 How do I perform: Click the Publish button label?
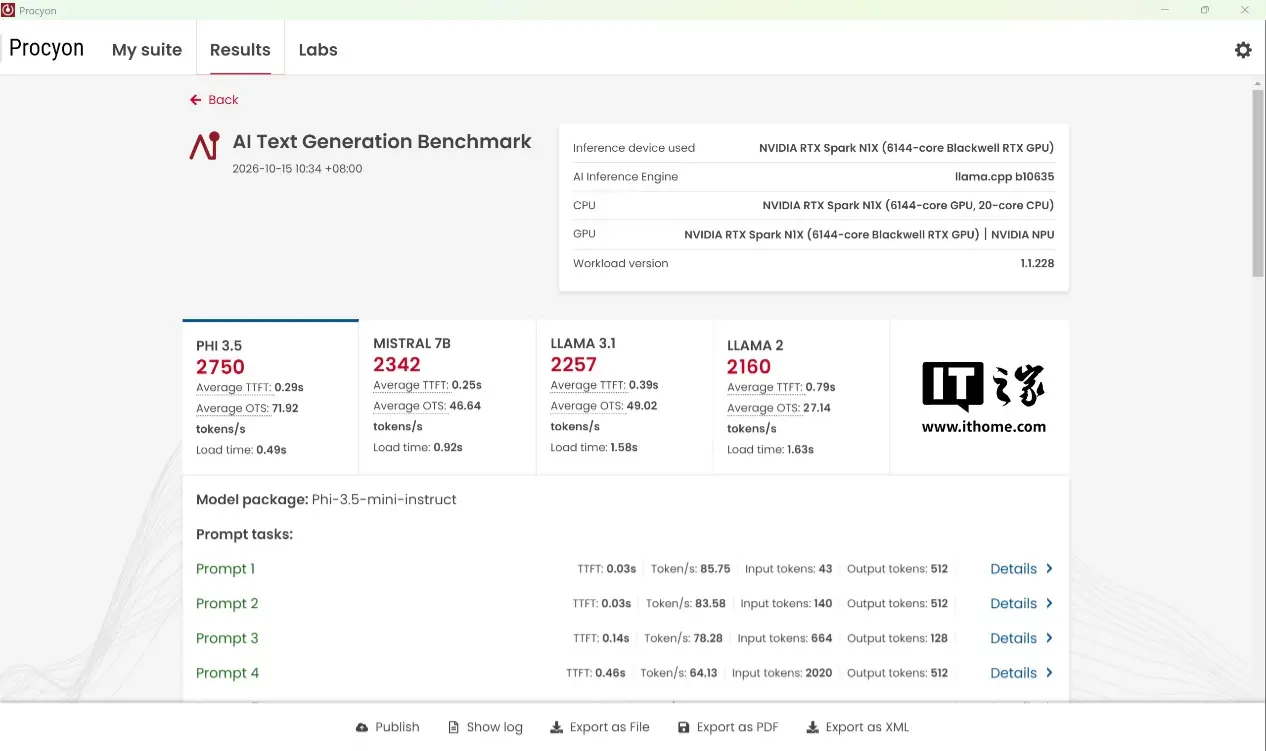coord(397,728)
